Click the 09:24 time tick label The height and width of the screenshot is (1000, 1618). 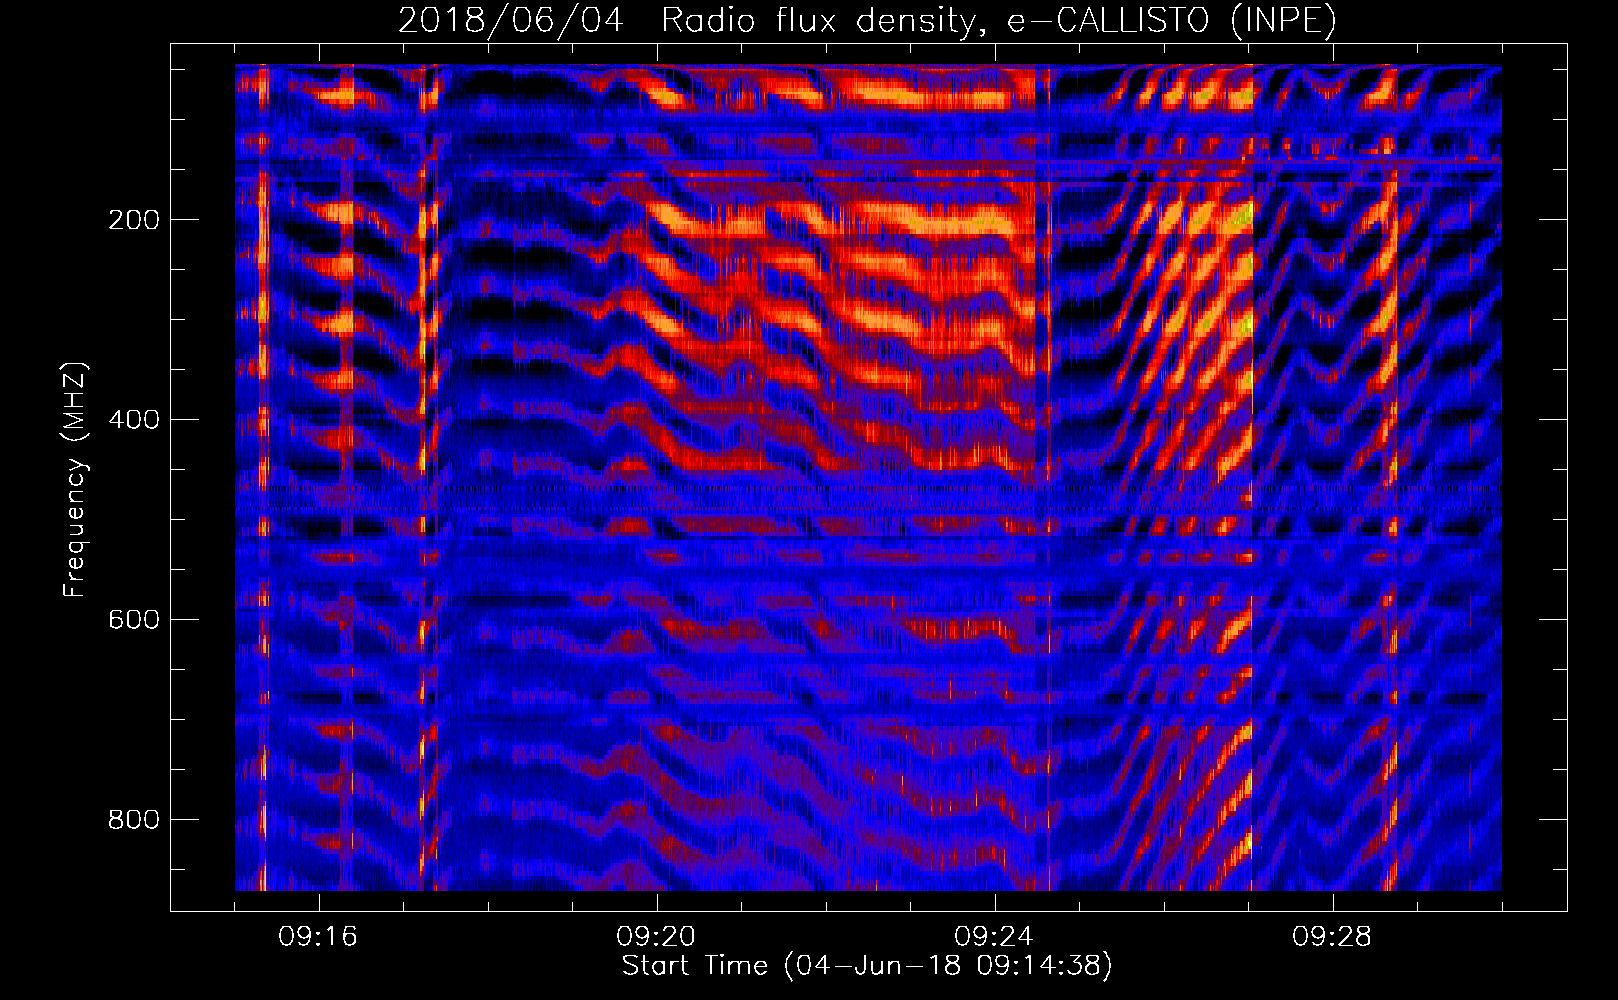pos(994,937)
